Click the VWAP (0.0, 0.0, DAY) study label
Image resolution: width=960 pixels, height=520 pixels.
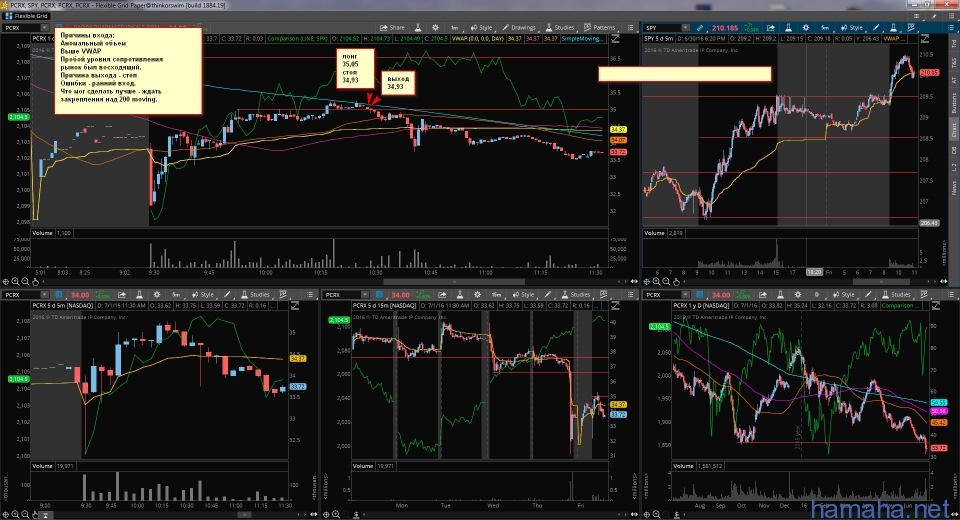478,38
